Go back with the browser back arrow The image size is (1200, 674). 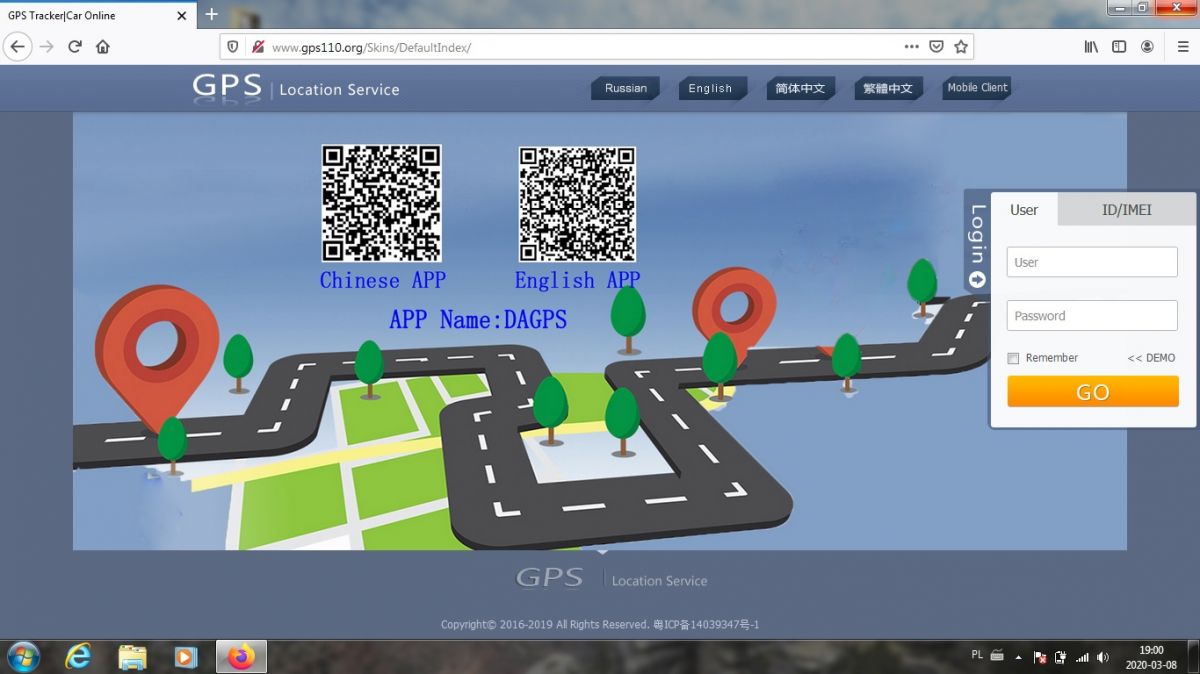point(18,47)
